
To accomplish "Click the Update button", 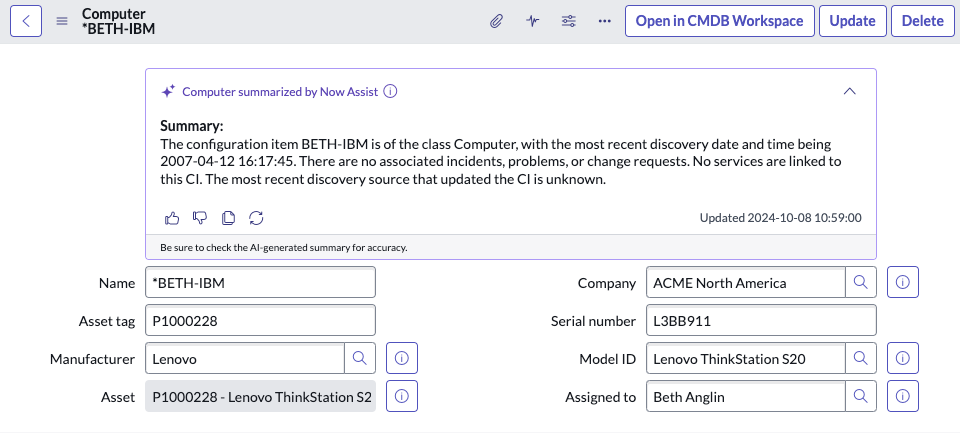I will pos(852,21).
